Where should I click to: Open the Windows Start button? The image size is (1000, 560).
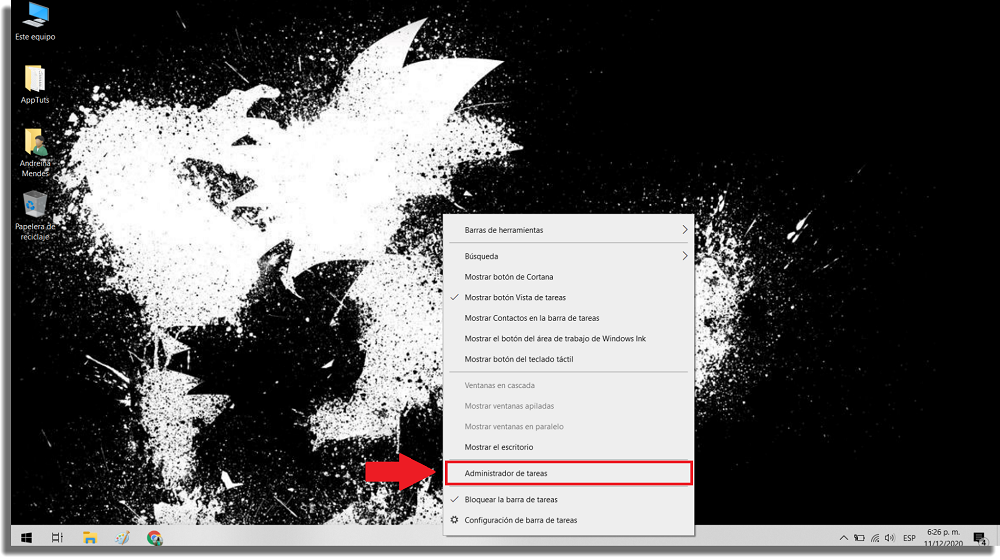(26, 538)
